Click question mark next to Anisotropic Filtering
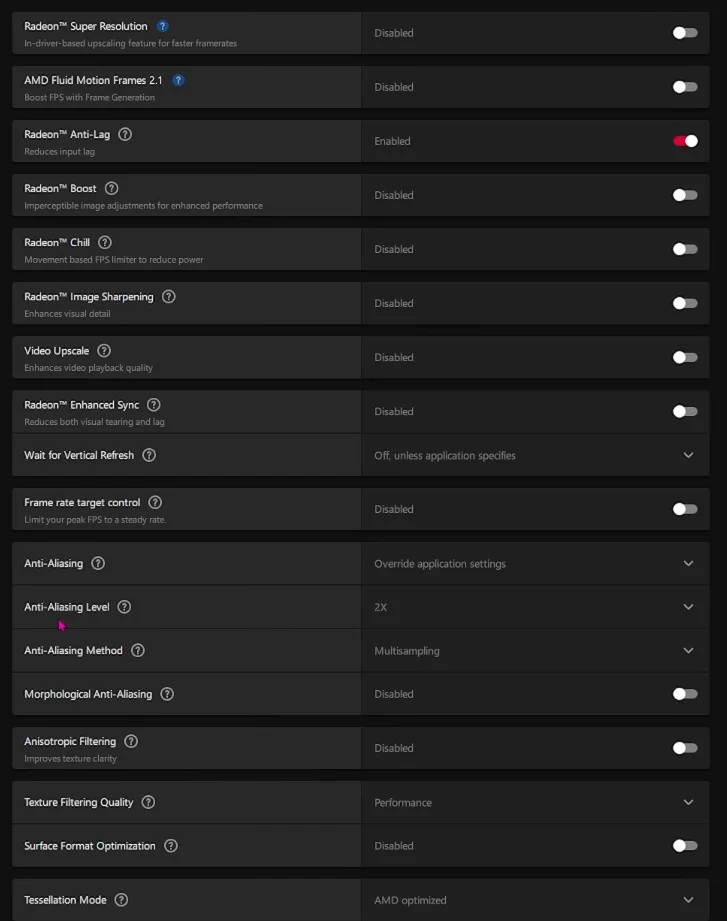The width and height of the screenshot is (727, 921). [x=131, y=741]
